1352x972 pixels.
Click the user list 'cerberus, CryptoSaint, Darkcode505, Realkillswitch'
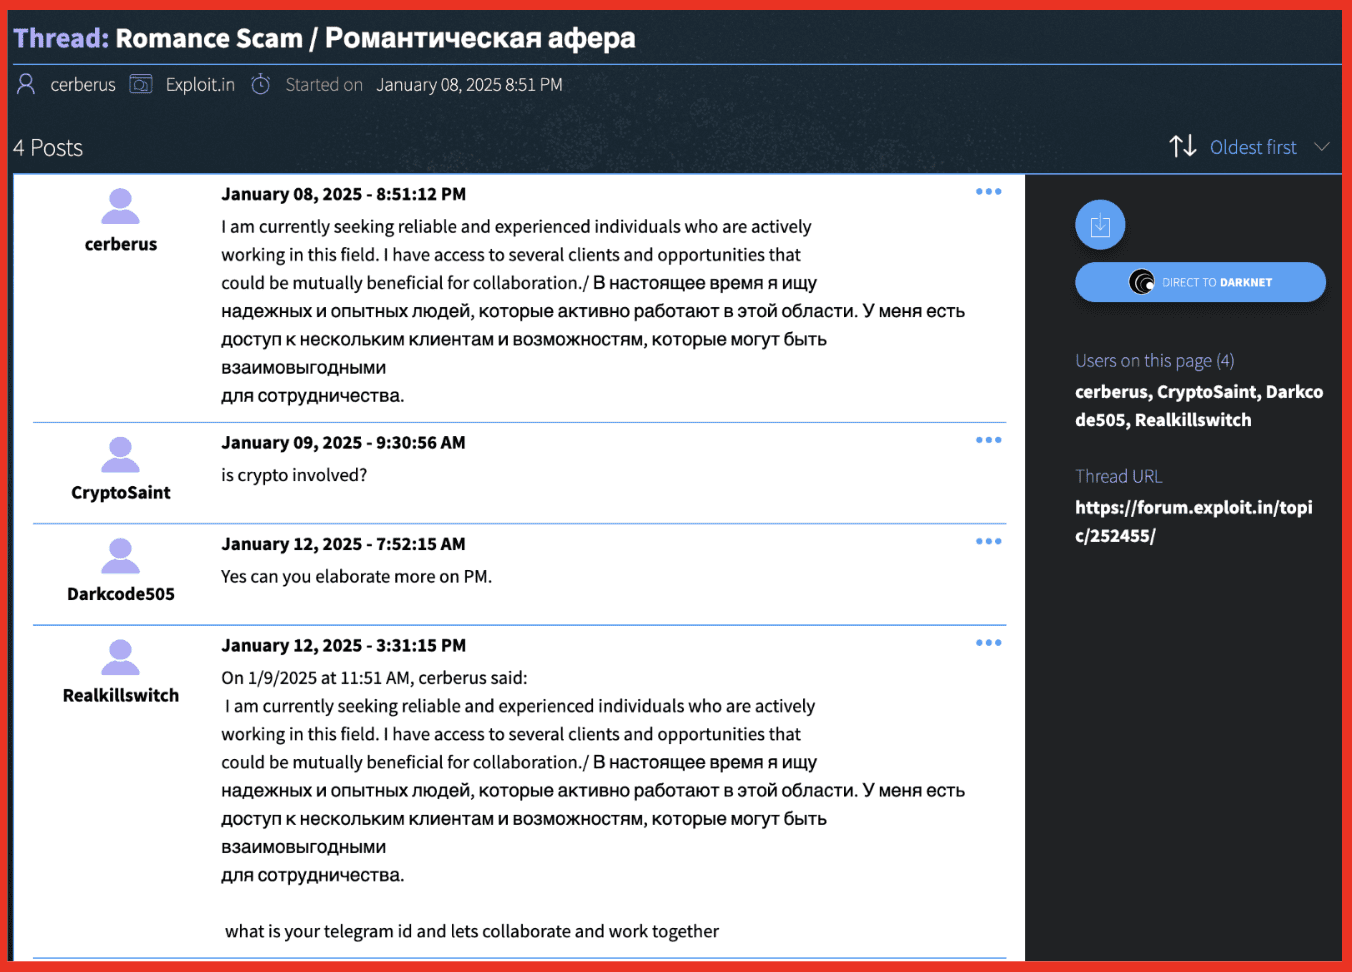[x=1199, y=406]
